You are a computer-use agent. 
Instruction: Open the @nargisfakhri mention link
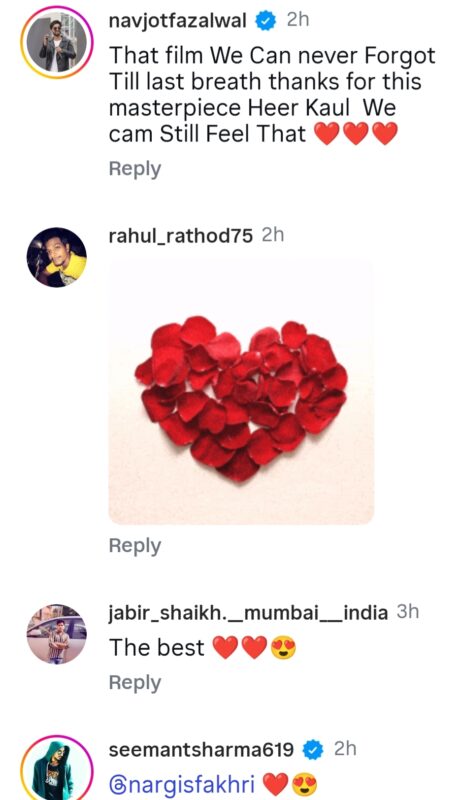coord(182,784)
